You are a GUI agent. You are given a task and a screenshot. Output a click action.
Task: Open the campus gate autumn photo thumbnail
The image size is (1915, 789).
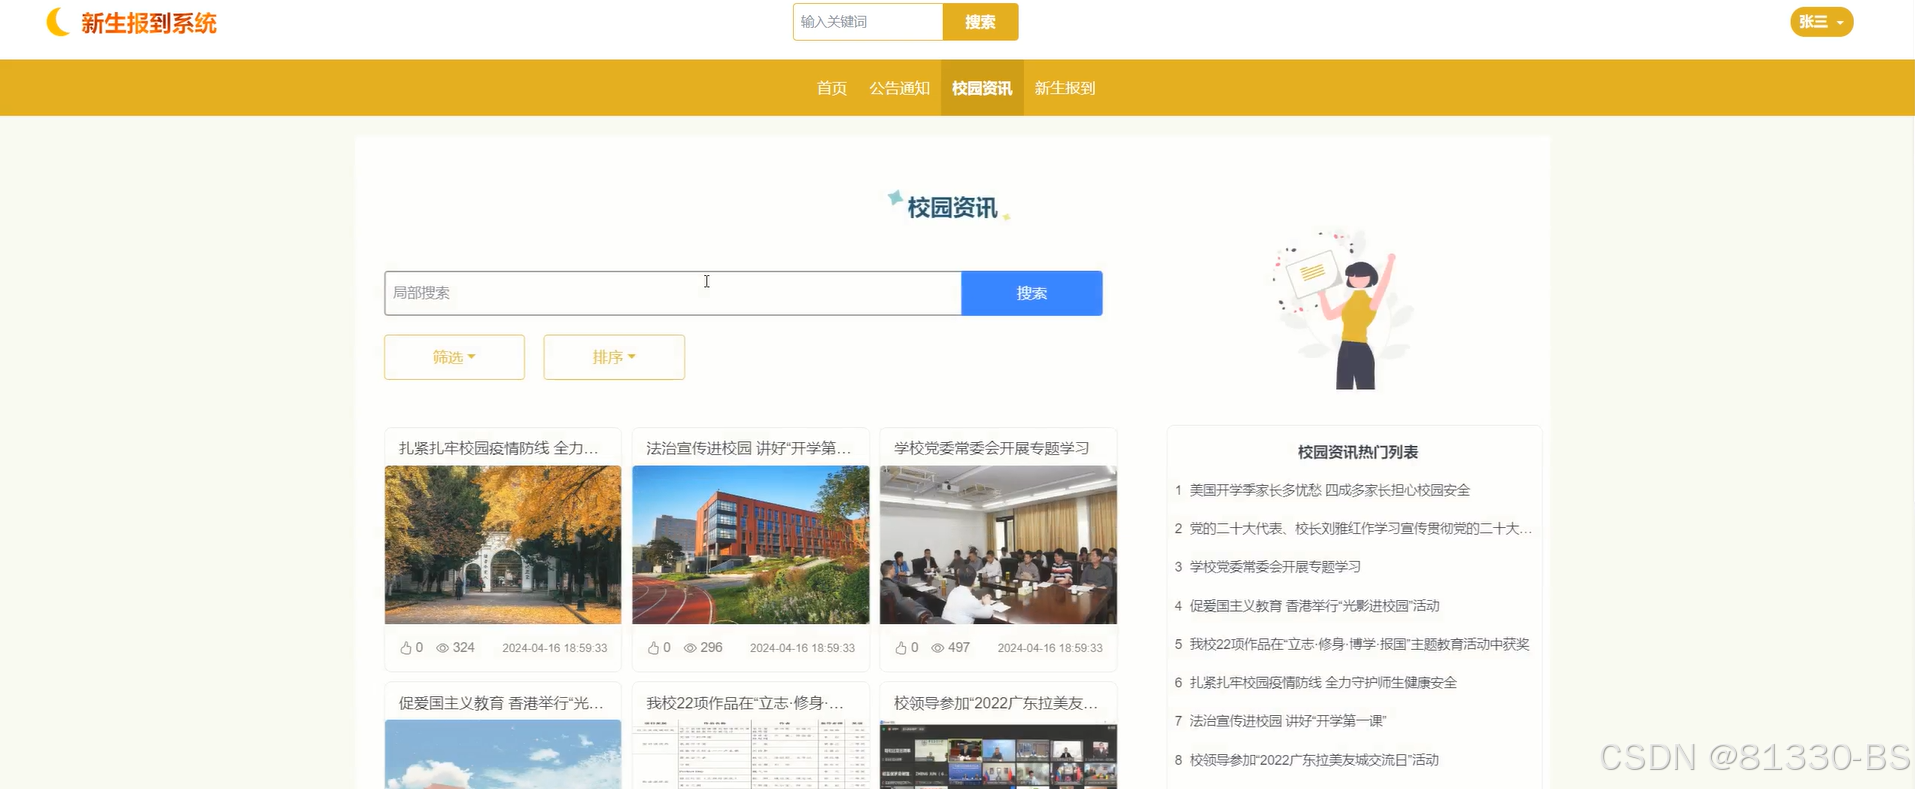(503, 545)
